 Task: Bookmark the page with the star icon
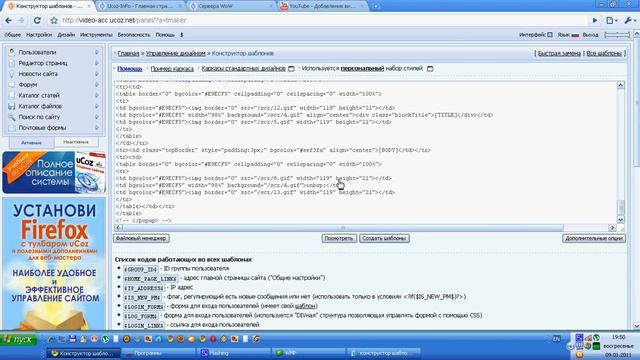click(x=54, y=20)
